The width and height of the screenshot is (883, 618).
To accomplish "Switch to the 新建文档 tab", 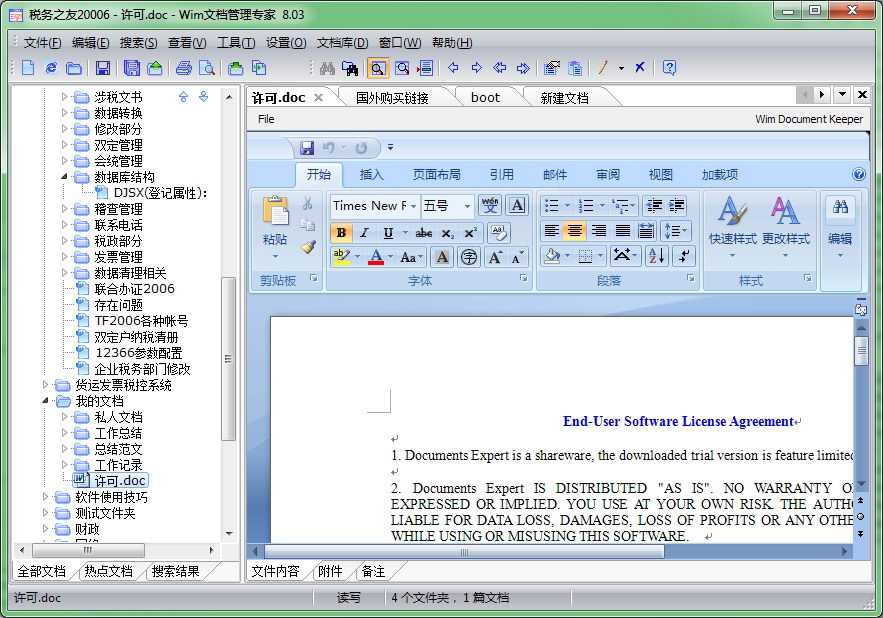I will pyautogui.click(x=564, y=98).
